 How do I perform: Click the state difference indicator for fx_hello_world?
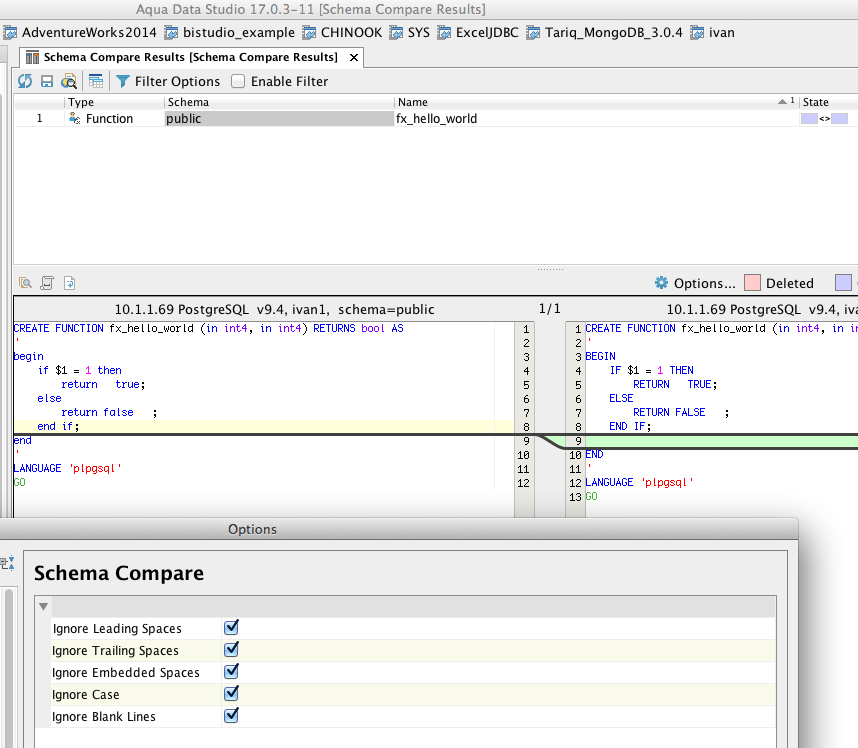pos(824,119)
